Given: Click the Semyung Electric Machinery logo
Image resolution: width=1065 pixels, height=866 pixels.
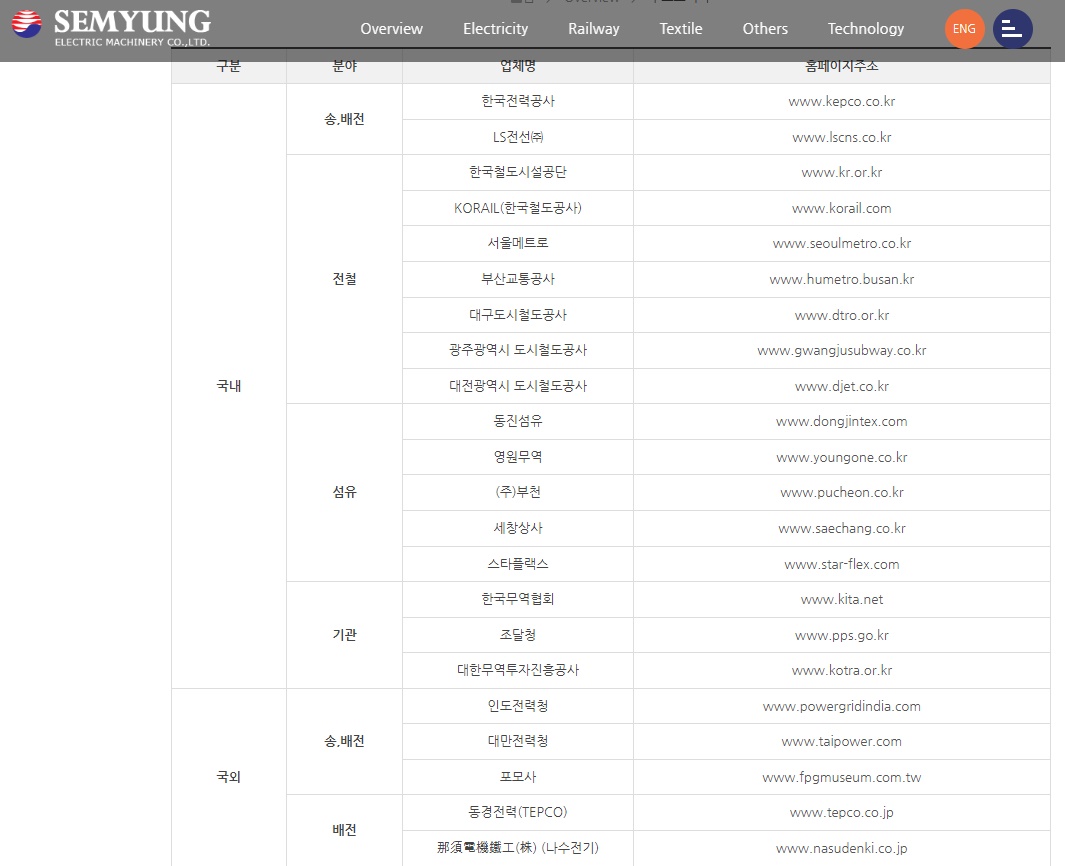Looking at the screenshot, I should coord(111,28).
